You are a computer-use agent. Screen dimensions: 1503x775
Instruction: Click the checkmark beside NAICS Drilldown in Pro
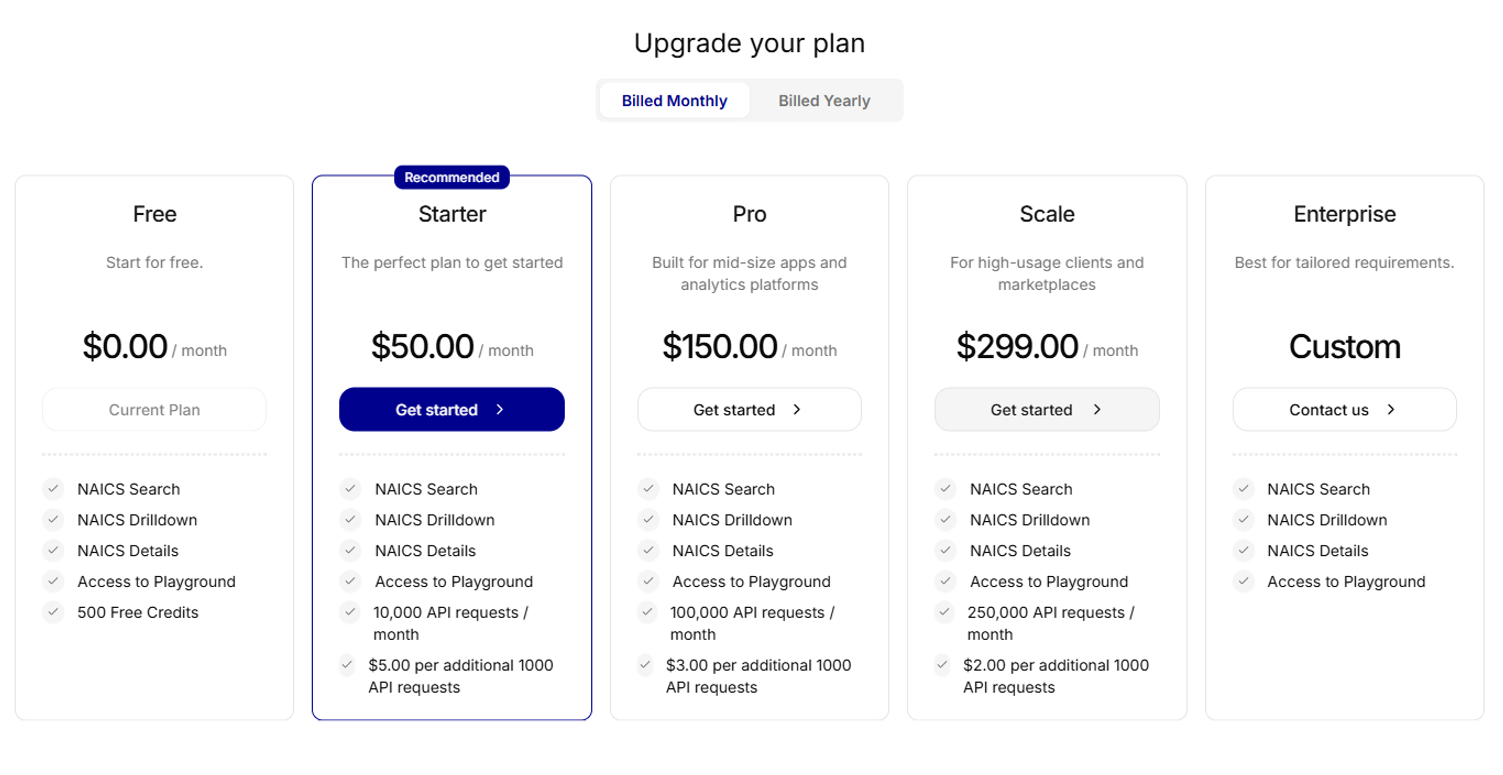point(647,520)
